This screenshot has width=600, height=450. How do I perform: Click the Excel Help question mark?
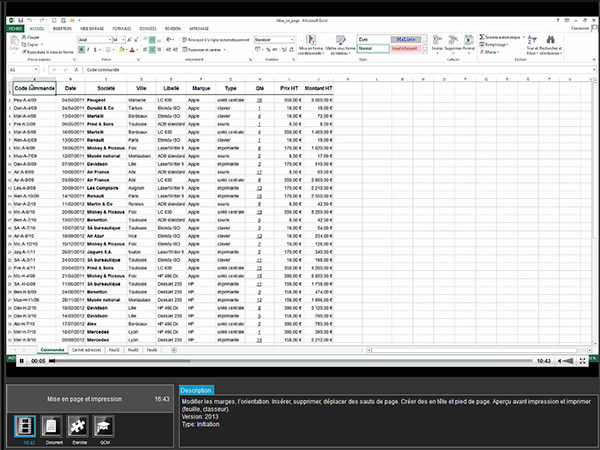click(x=558, y=20)
